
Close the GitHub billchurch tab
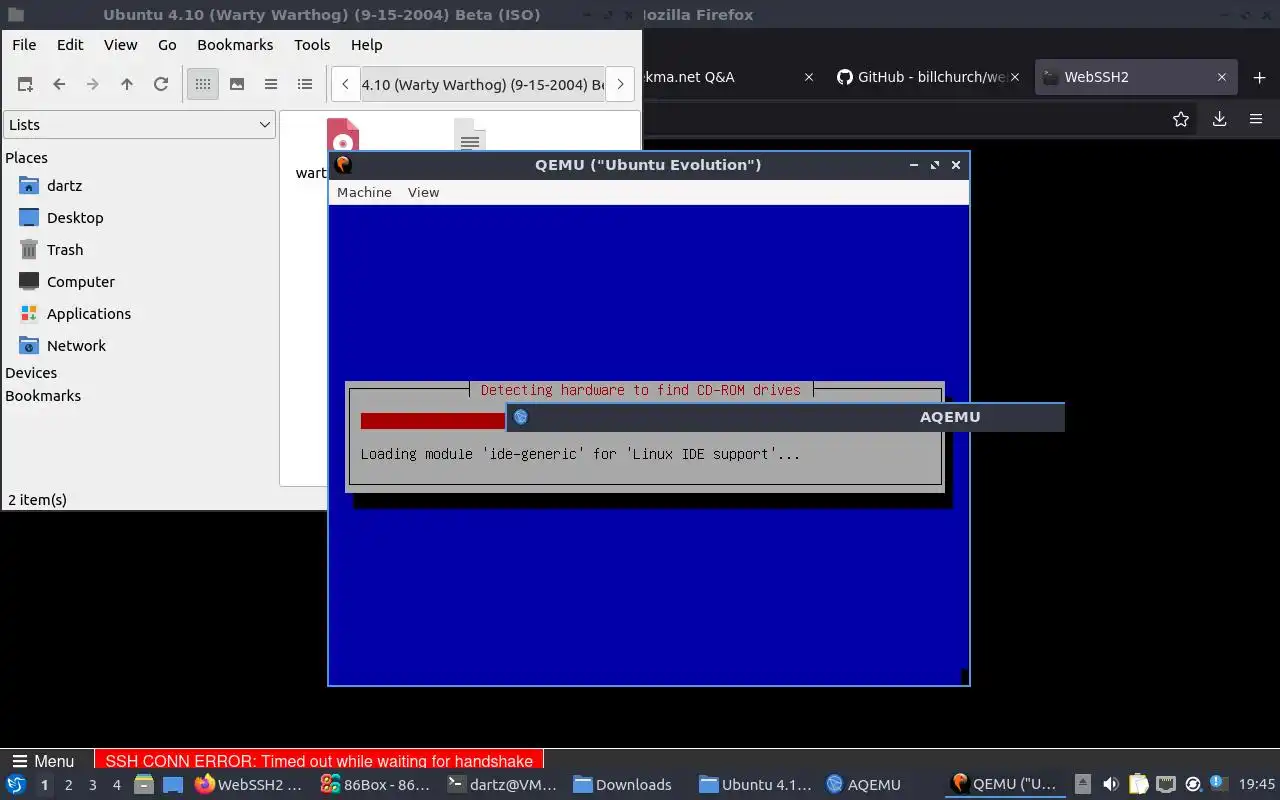tap(1015, 77)
